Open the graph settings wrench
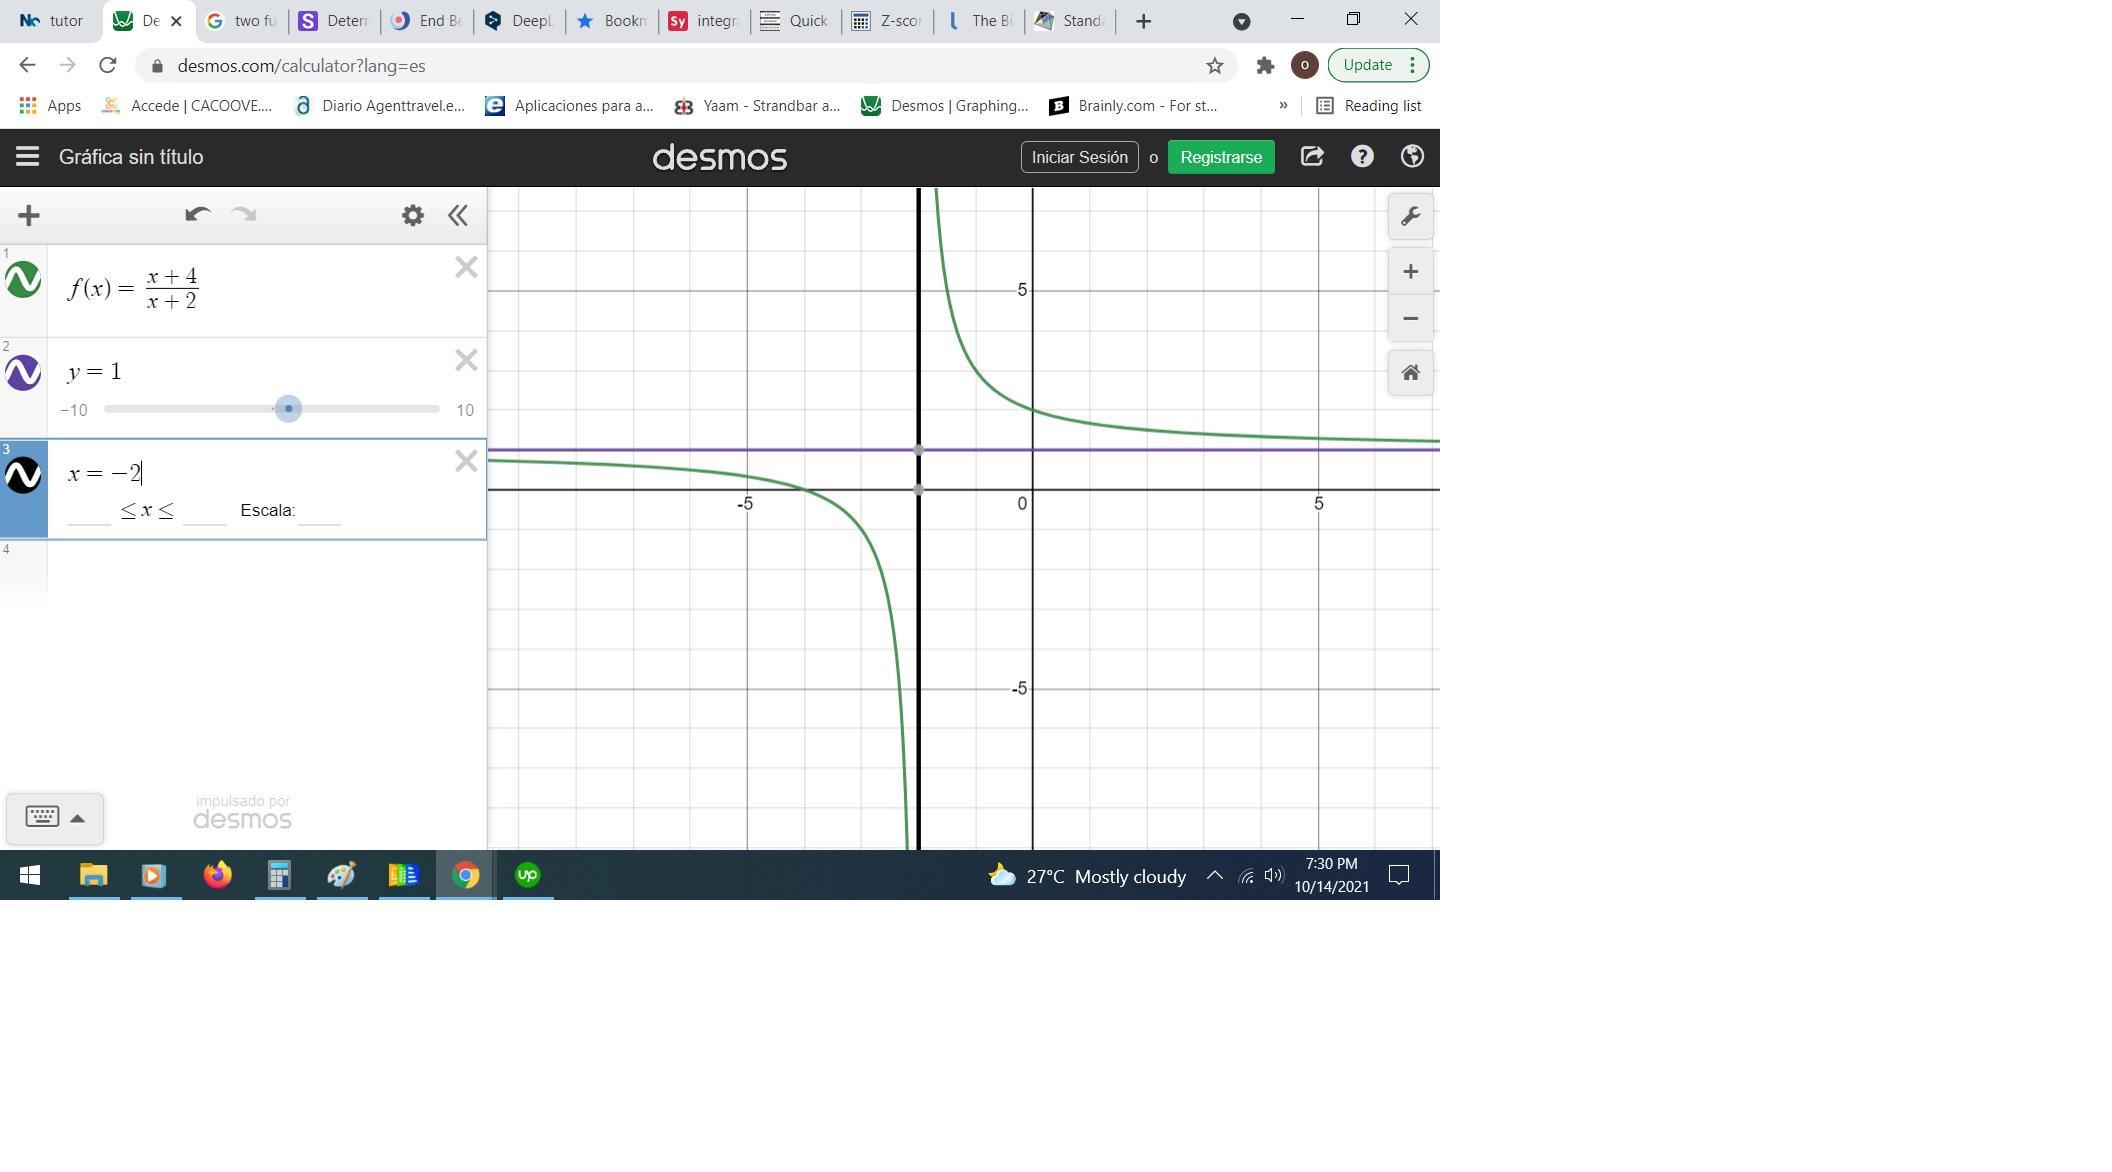The height and width of the screenshot is (1172, 2112). pos(1410,217)
